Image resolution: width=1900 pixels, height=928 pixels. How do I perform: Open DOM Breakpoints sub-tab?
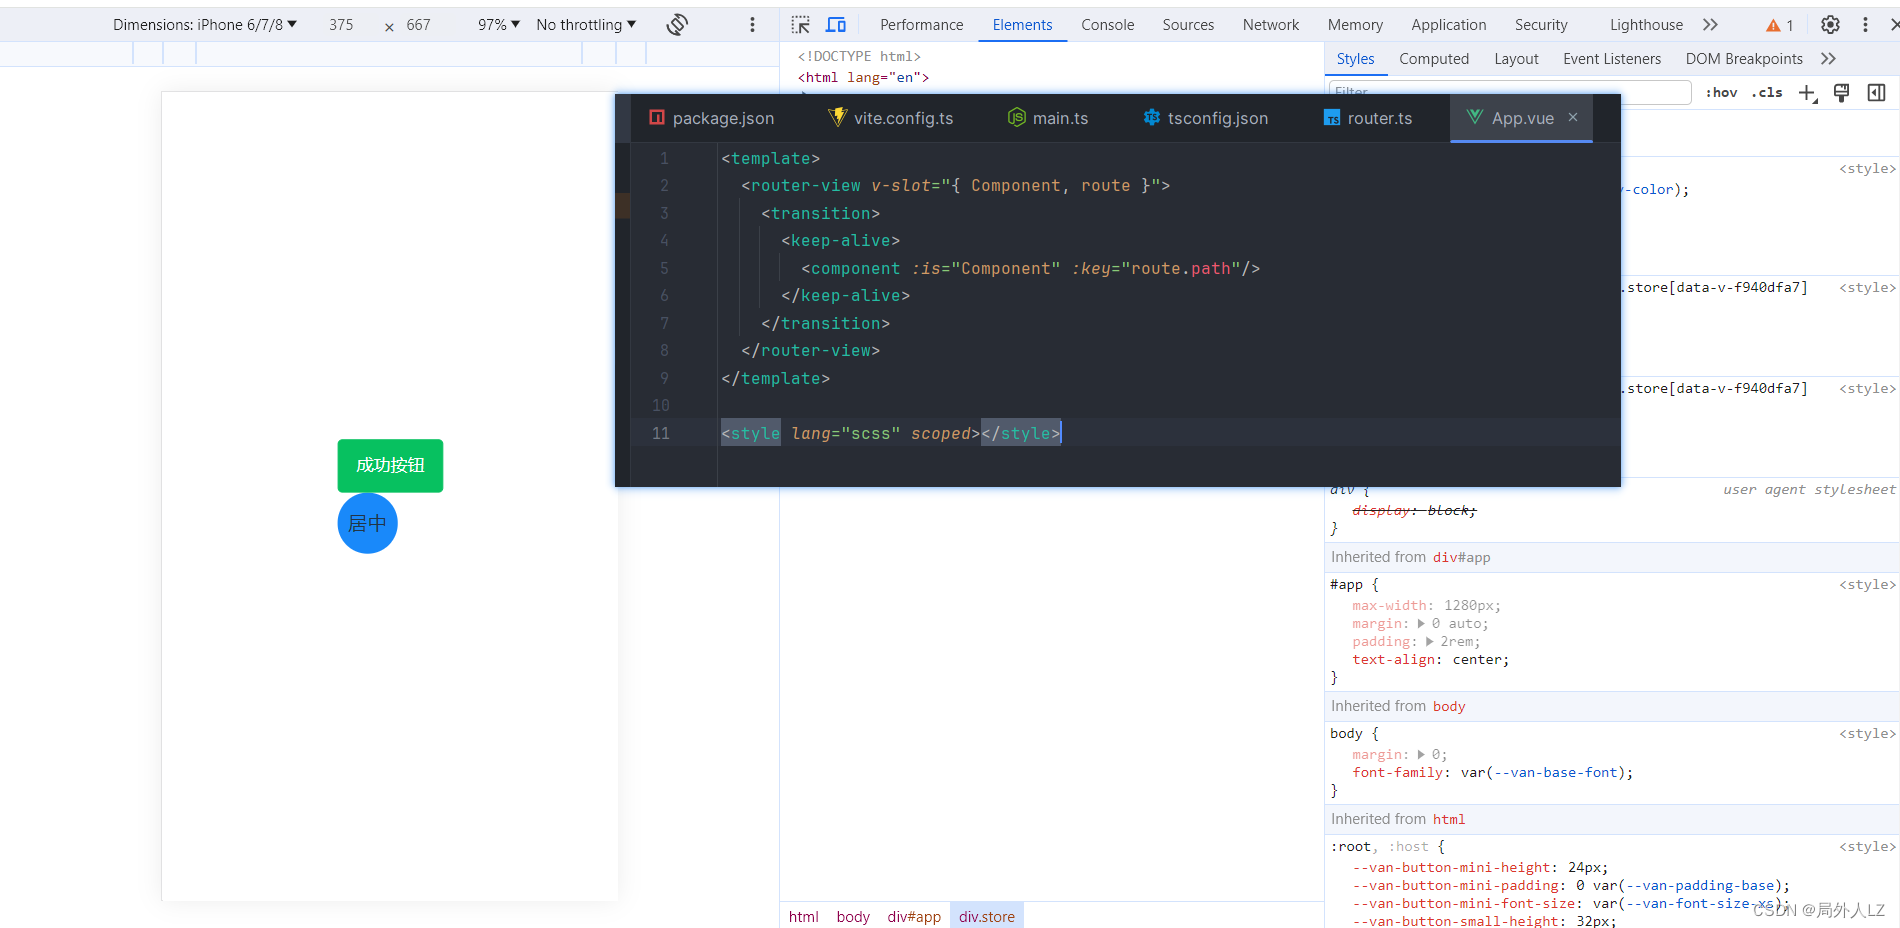1744,59
